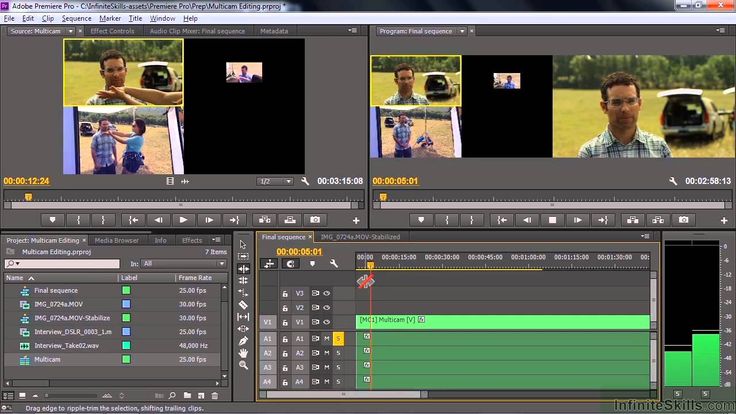Choose the Hand tool
The image size is (736, 414).
pos(243,353)
